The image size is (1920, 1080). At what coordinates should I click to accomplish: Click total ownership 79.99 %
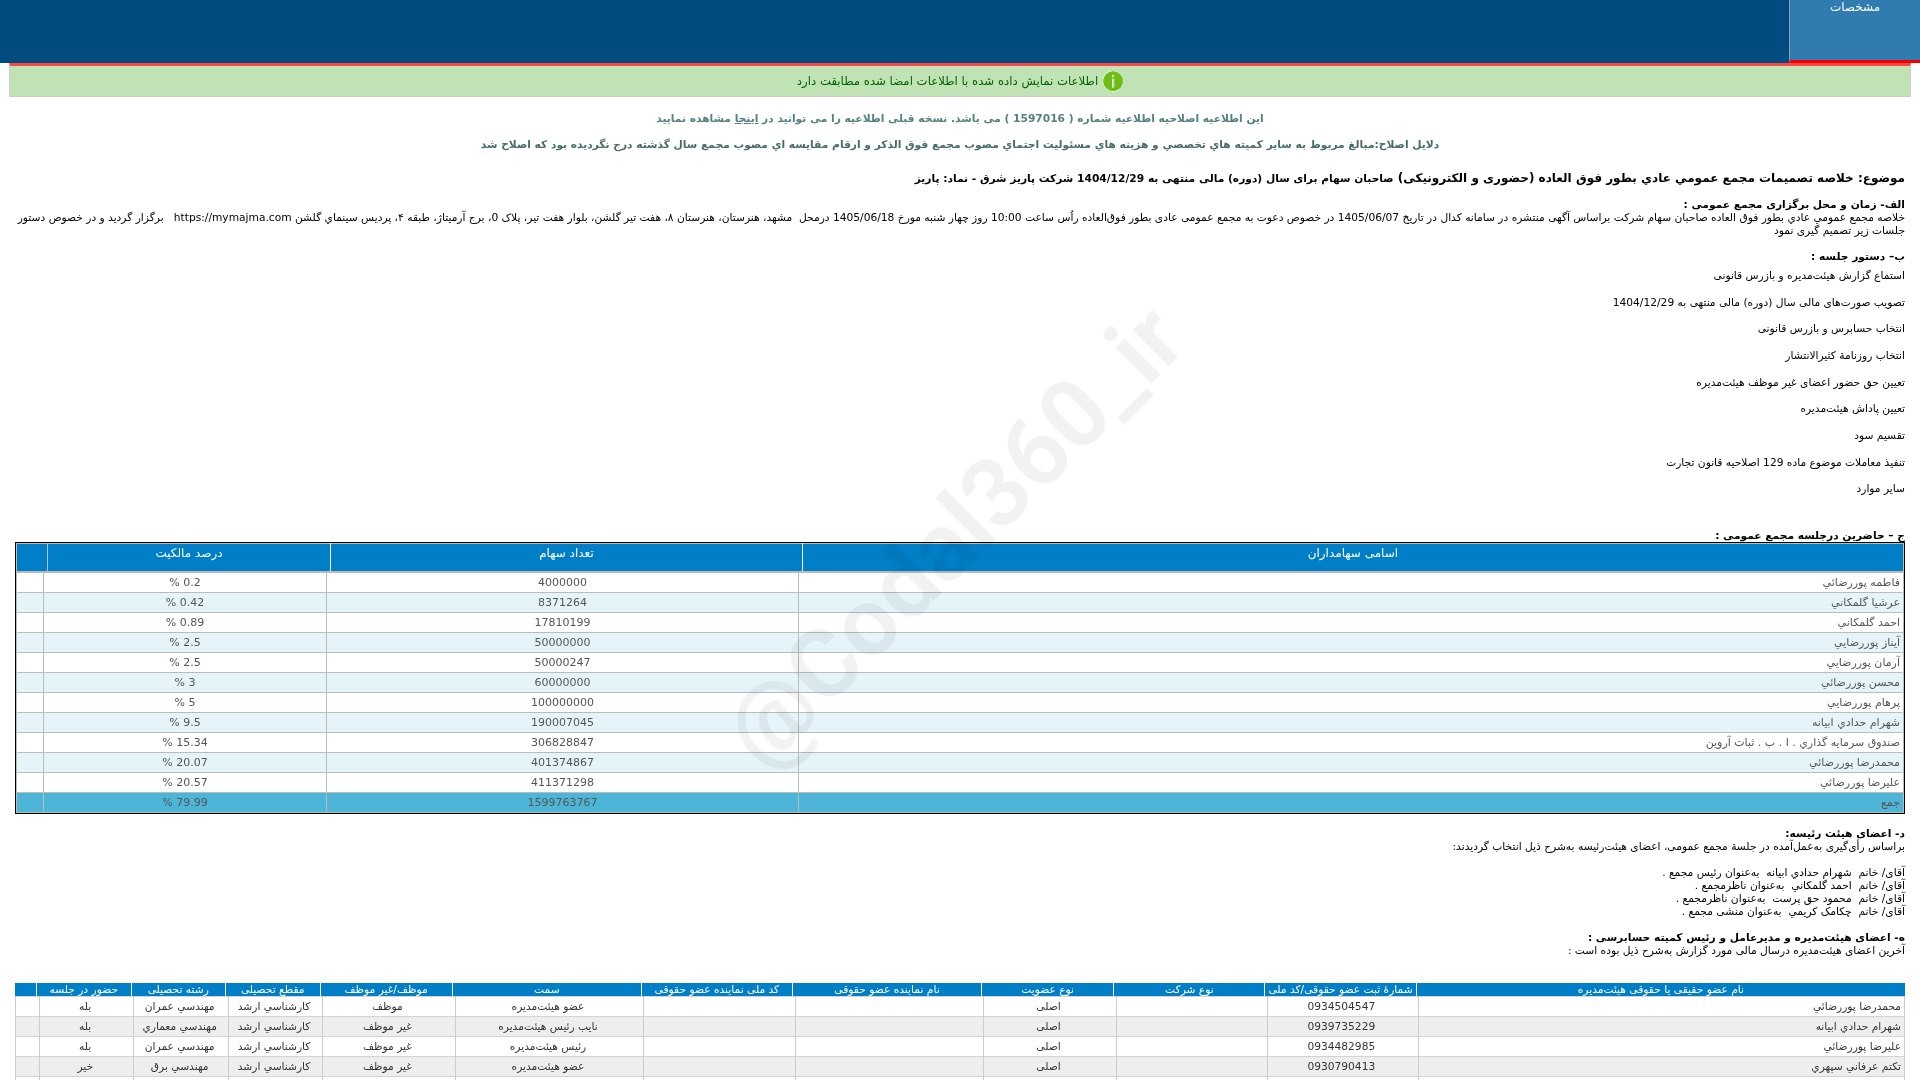point(185,803)
